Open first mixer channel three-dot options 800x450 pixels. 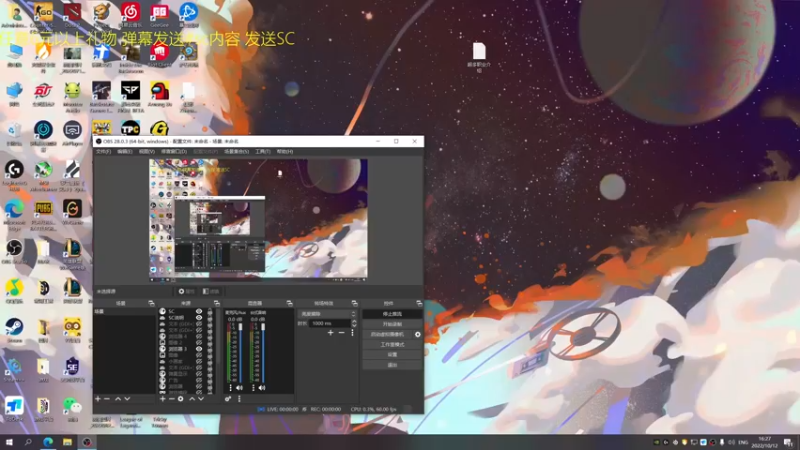point(231,388)
